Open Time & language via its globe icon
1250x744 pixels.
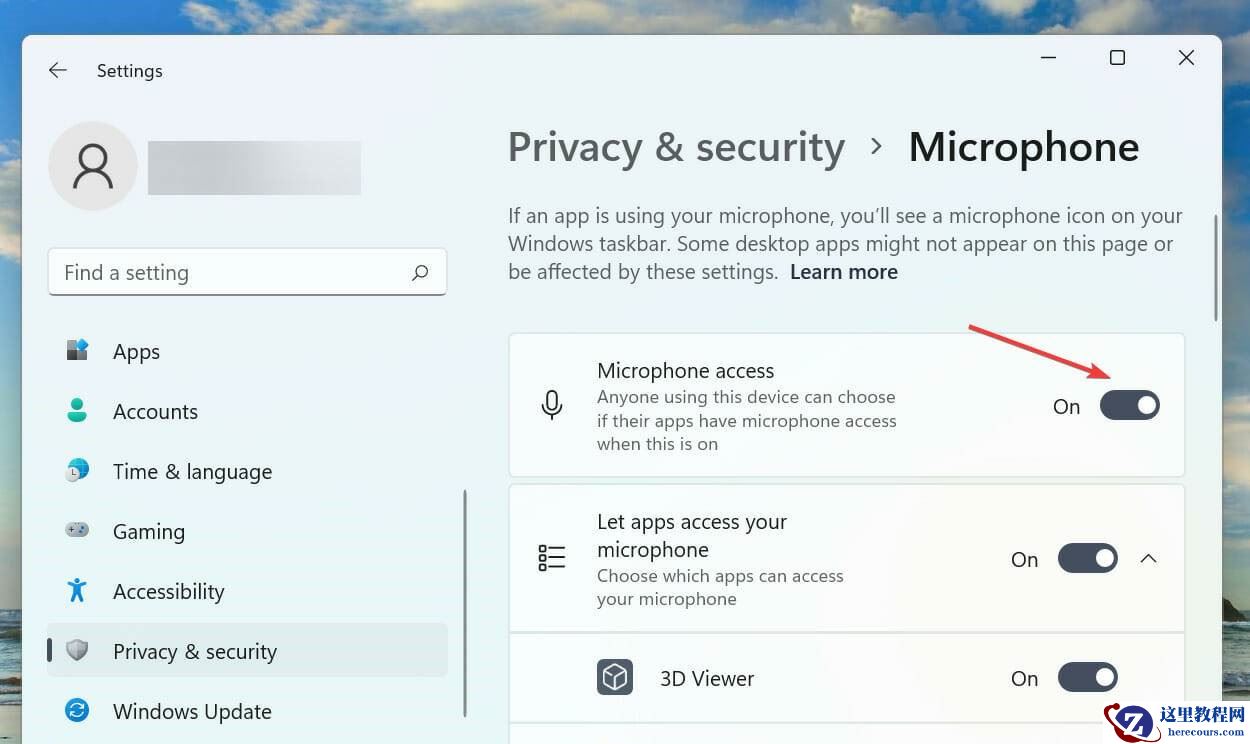[76, 471]
